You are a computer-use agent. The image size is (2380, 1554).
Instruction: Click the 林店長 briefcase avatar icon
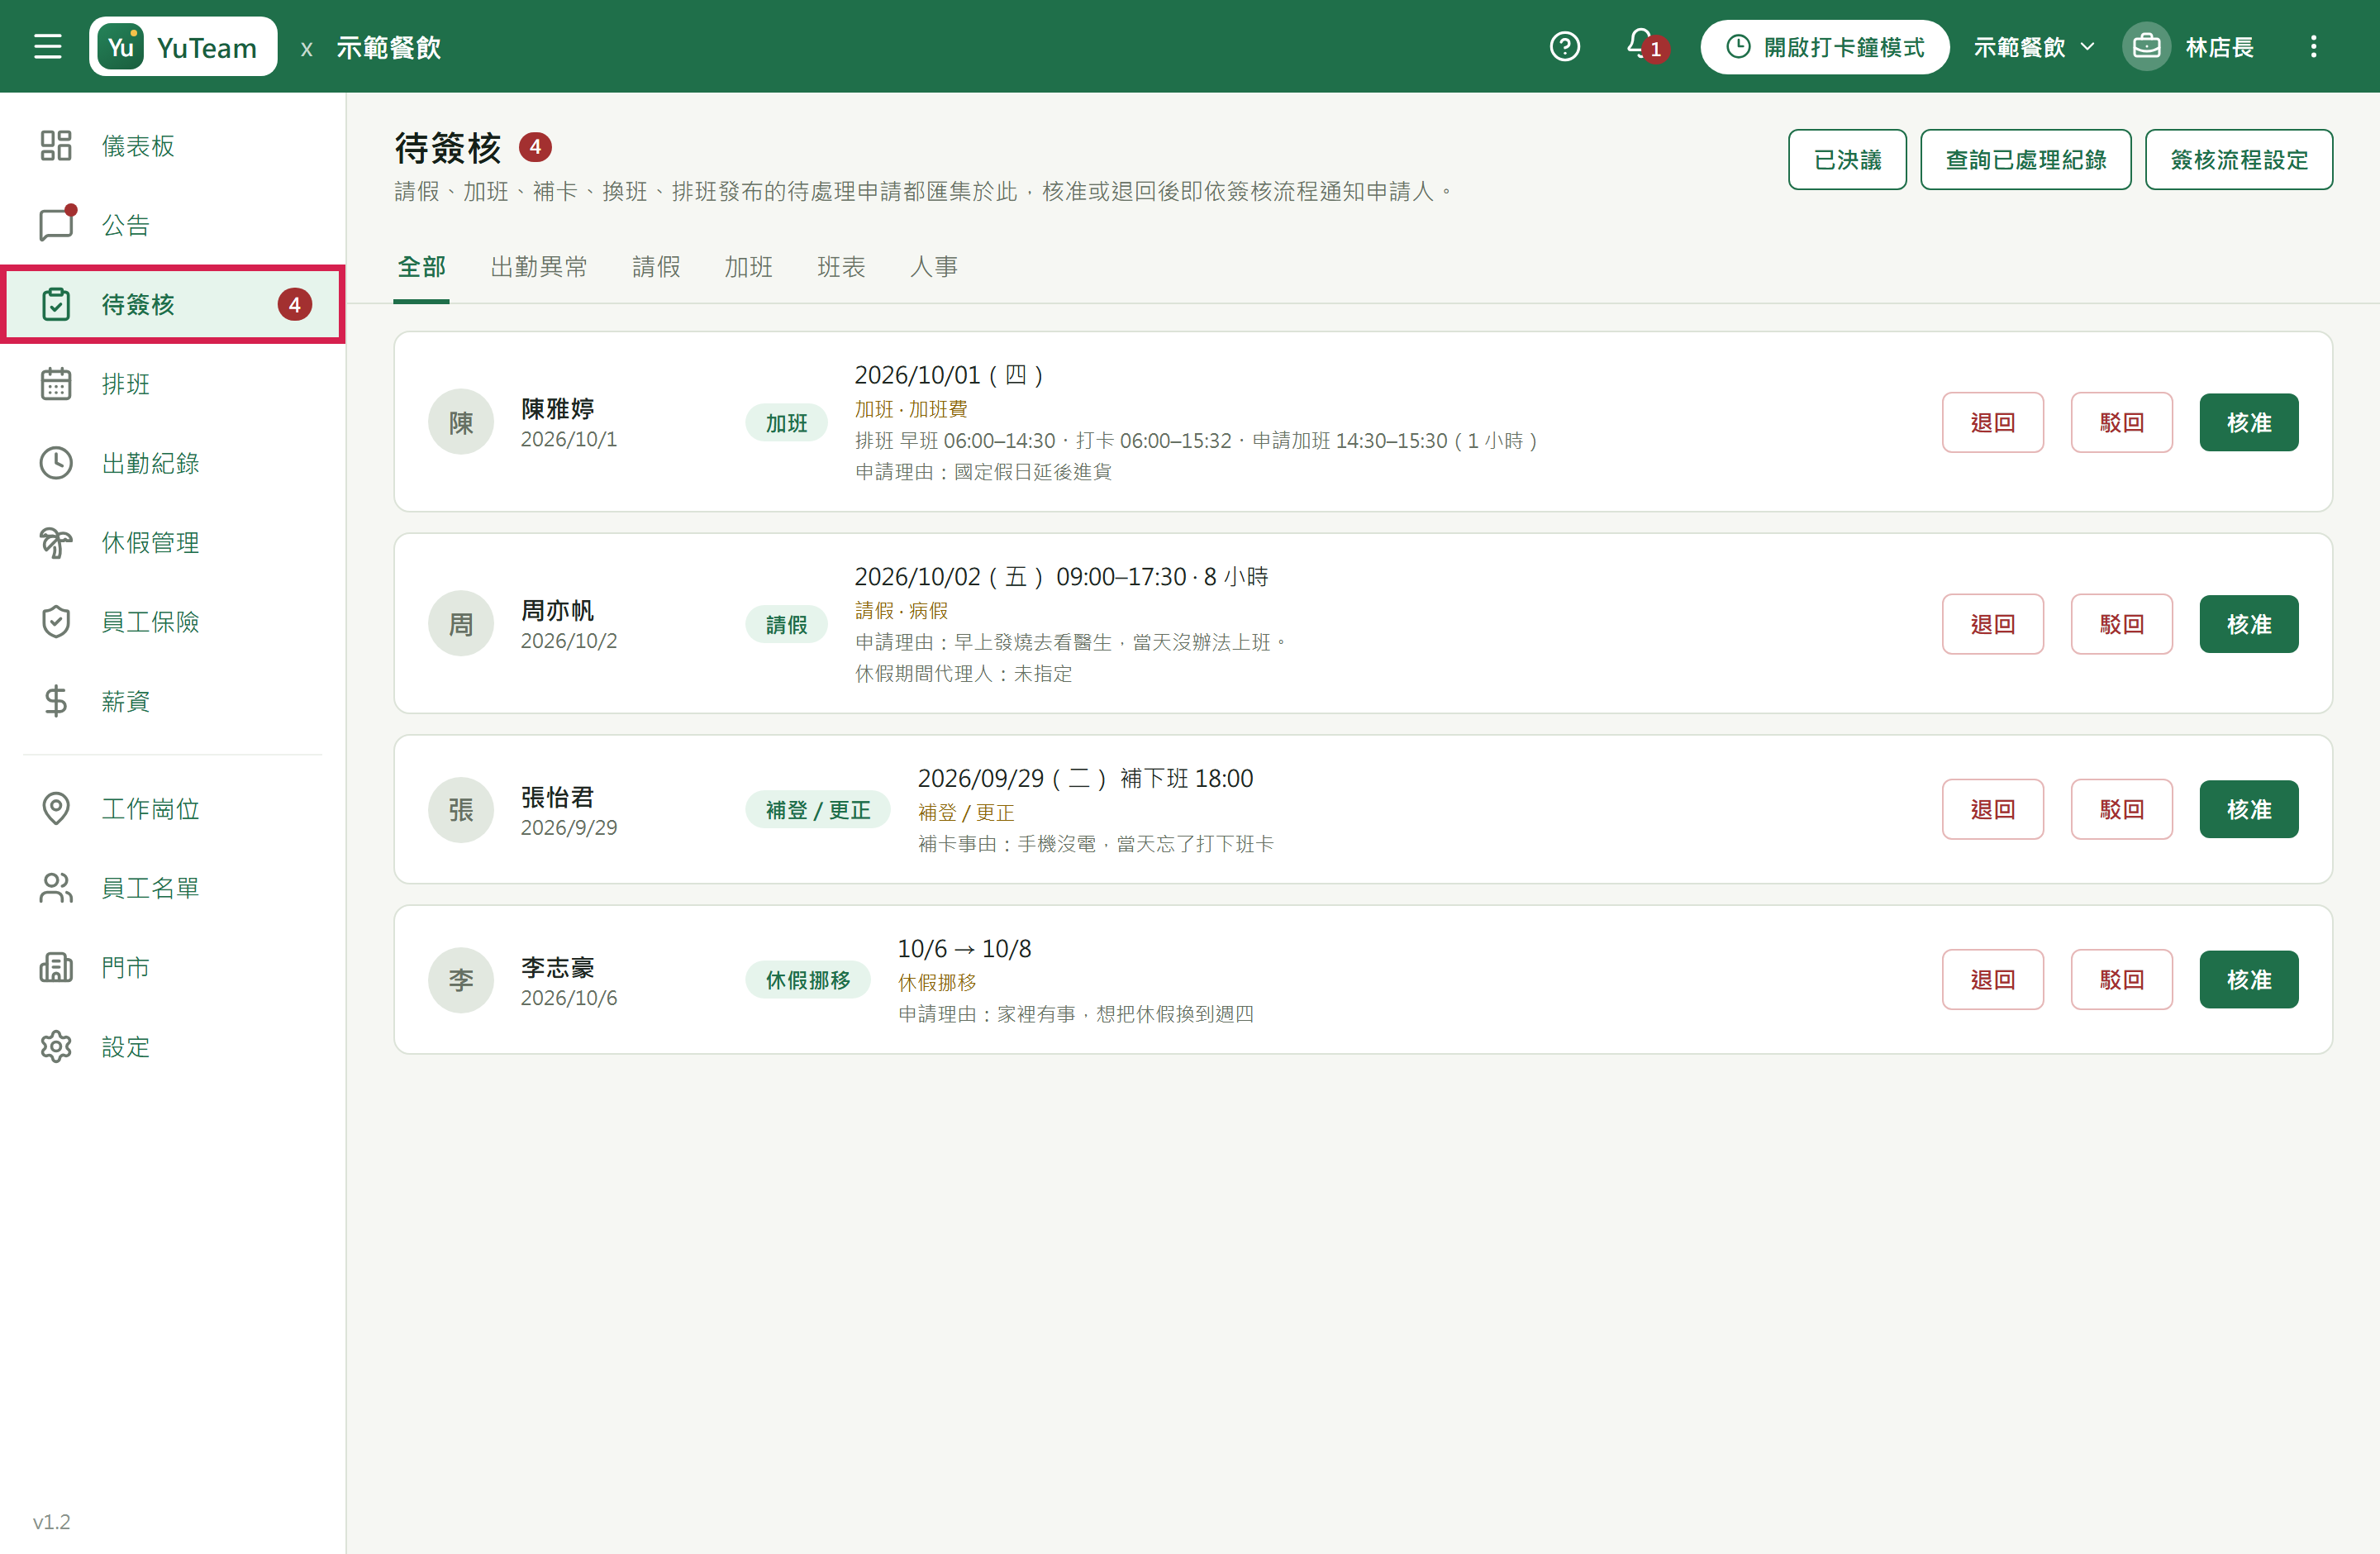pyautogui.click(x=2146, y=46)
